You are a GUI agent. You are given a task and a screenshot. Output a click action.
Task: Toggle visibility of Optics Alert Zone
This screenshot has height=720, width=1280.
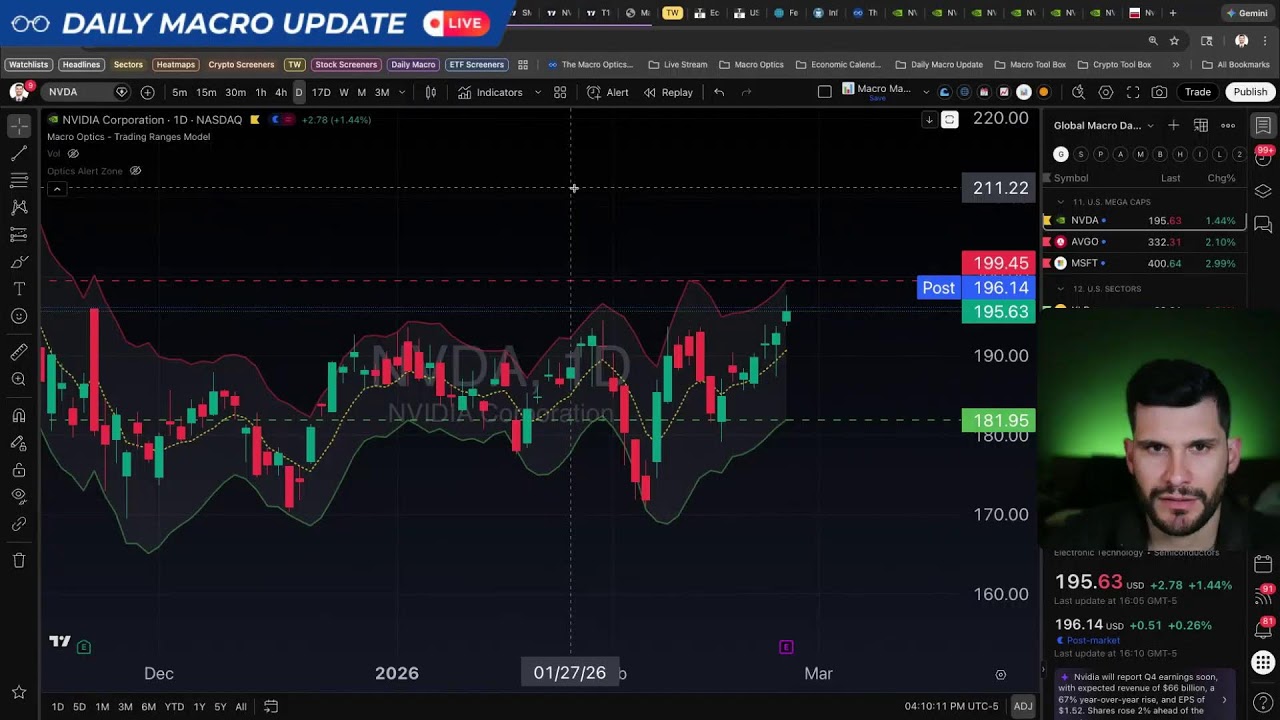tap(135, 171)
